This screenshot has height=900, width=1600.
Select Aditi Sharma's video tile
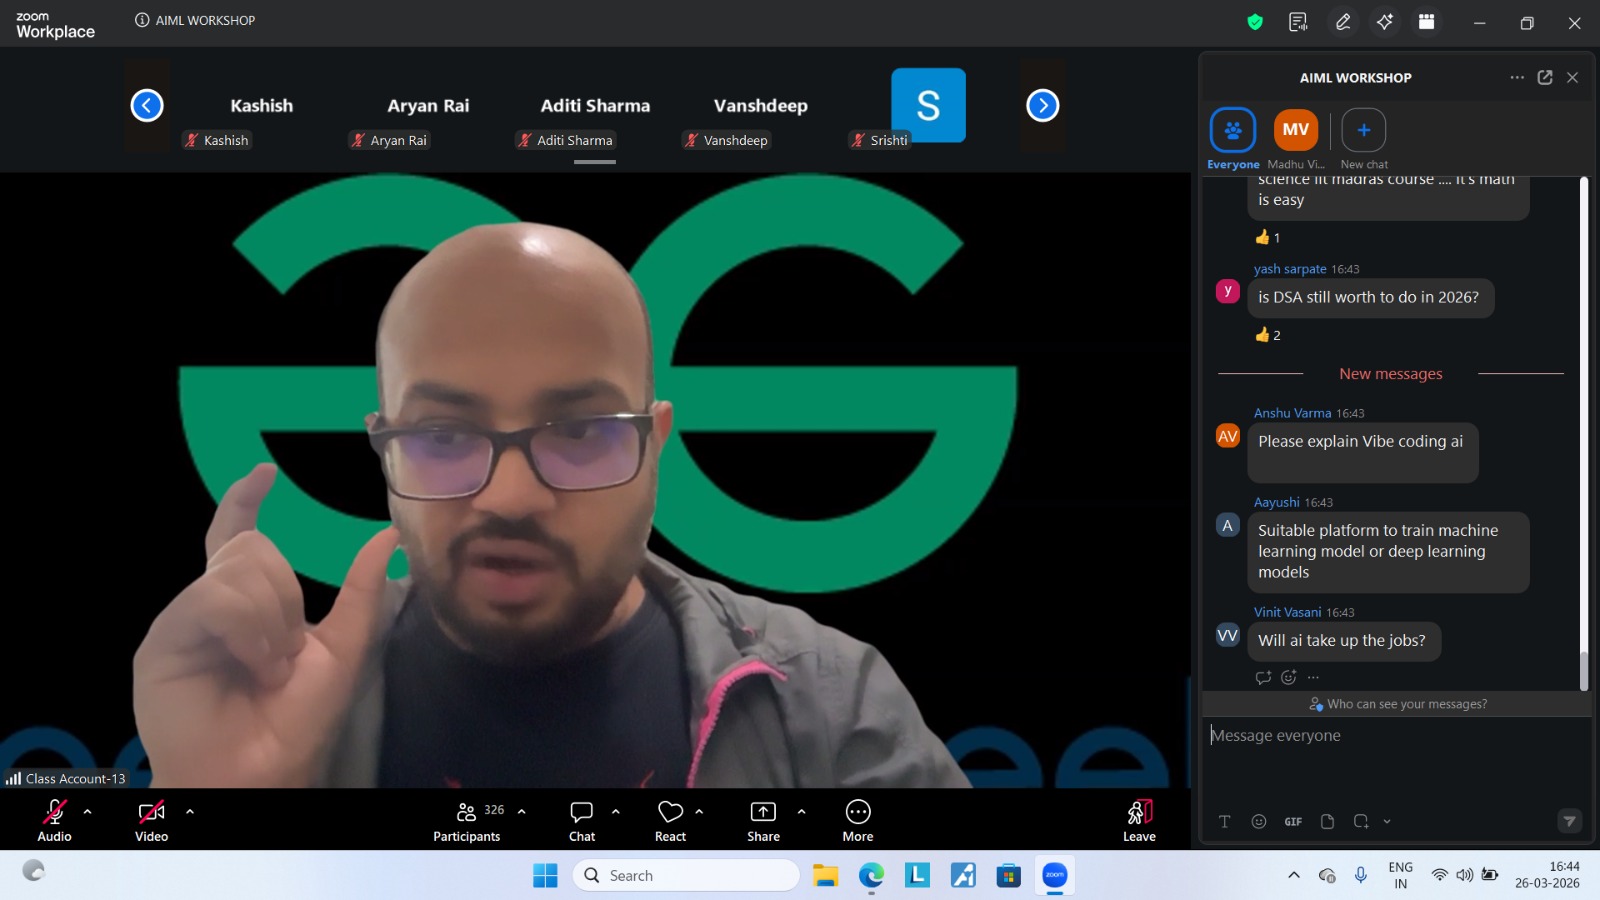point(595,106)
